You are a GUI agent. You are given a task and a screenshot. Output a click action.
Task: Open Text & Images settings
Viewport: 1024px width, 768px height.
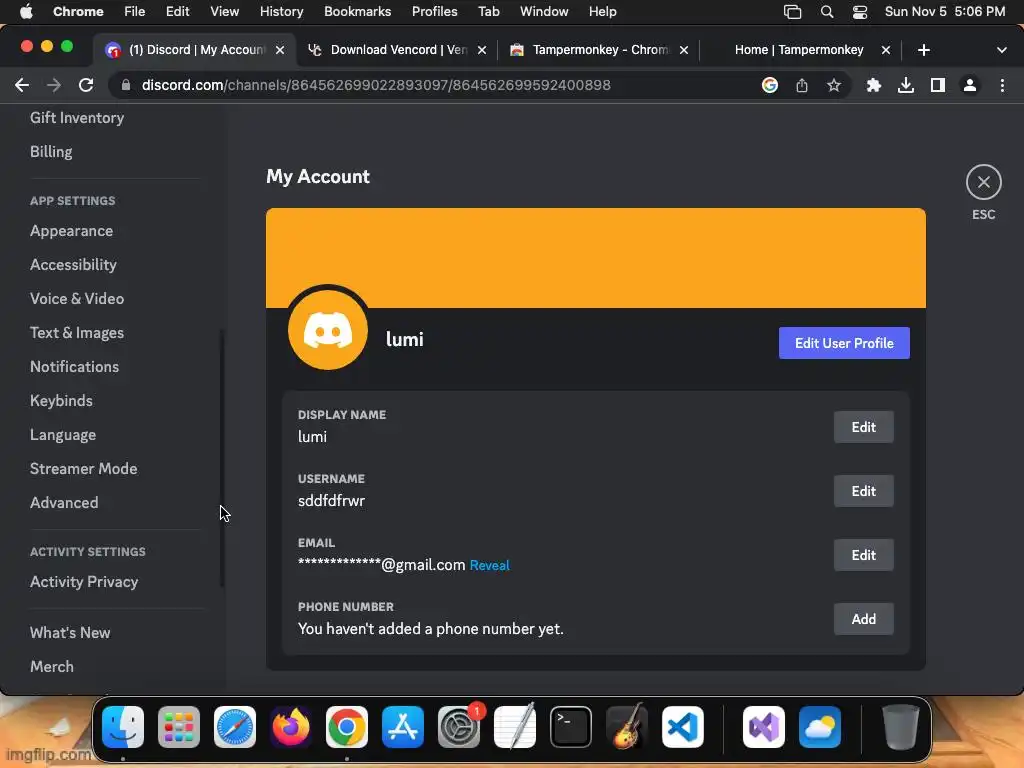(76, 332)
